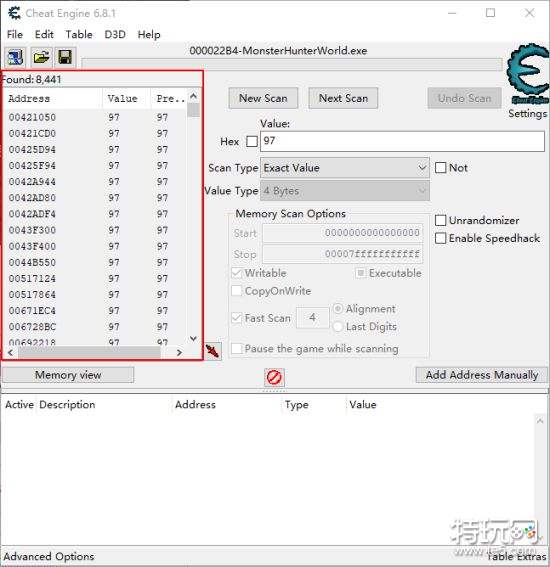Viewport: 550px width, 567px height.
Task: Click the Description column header
Action: (x=67, y=405)
